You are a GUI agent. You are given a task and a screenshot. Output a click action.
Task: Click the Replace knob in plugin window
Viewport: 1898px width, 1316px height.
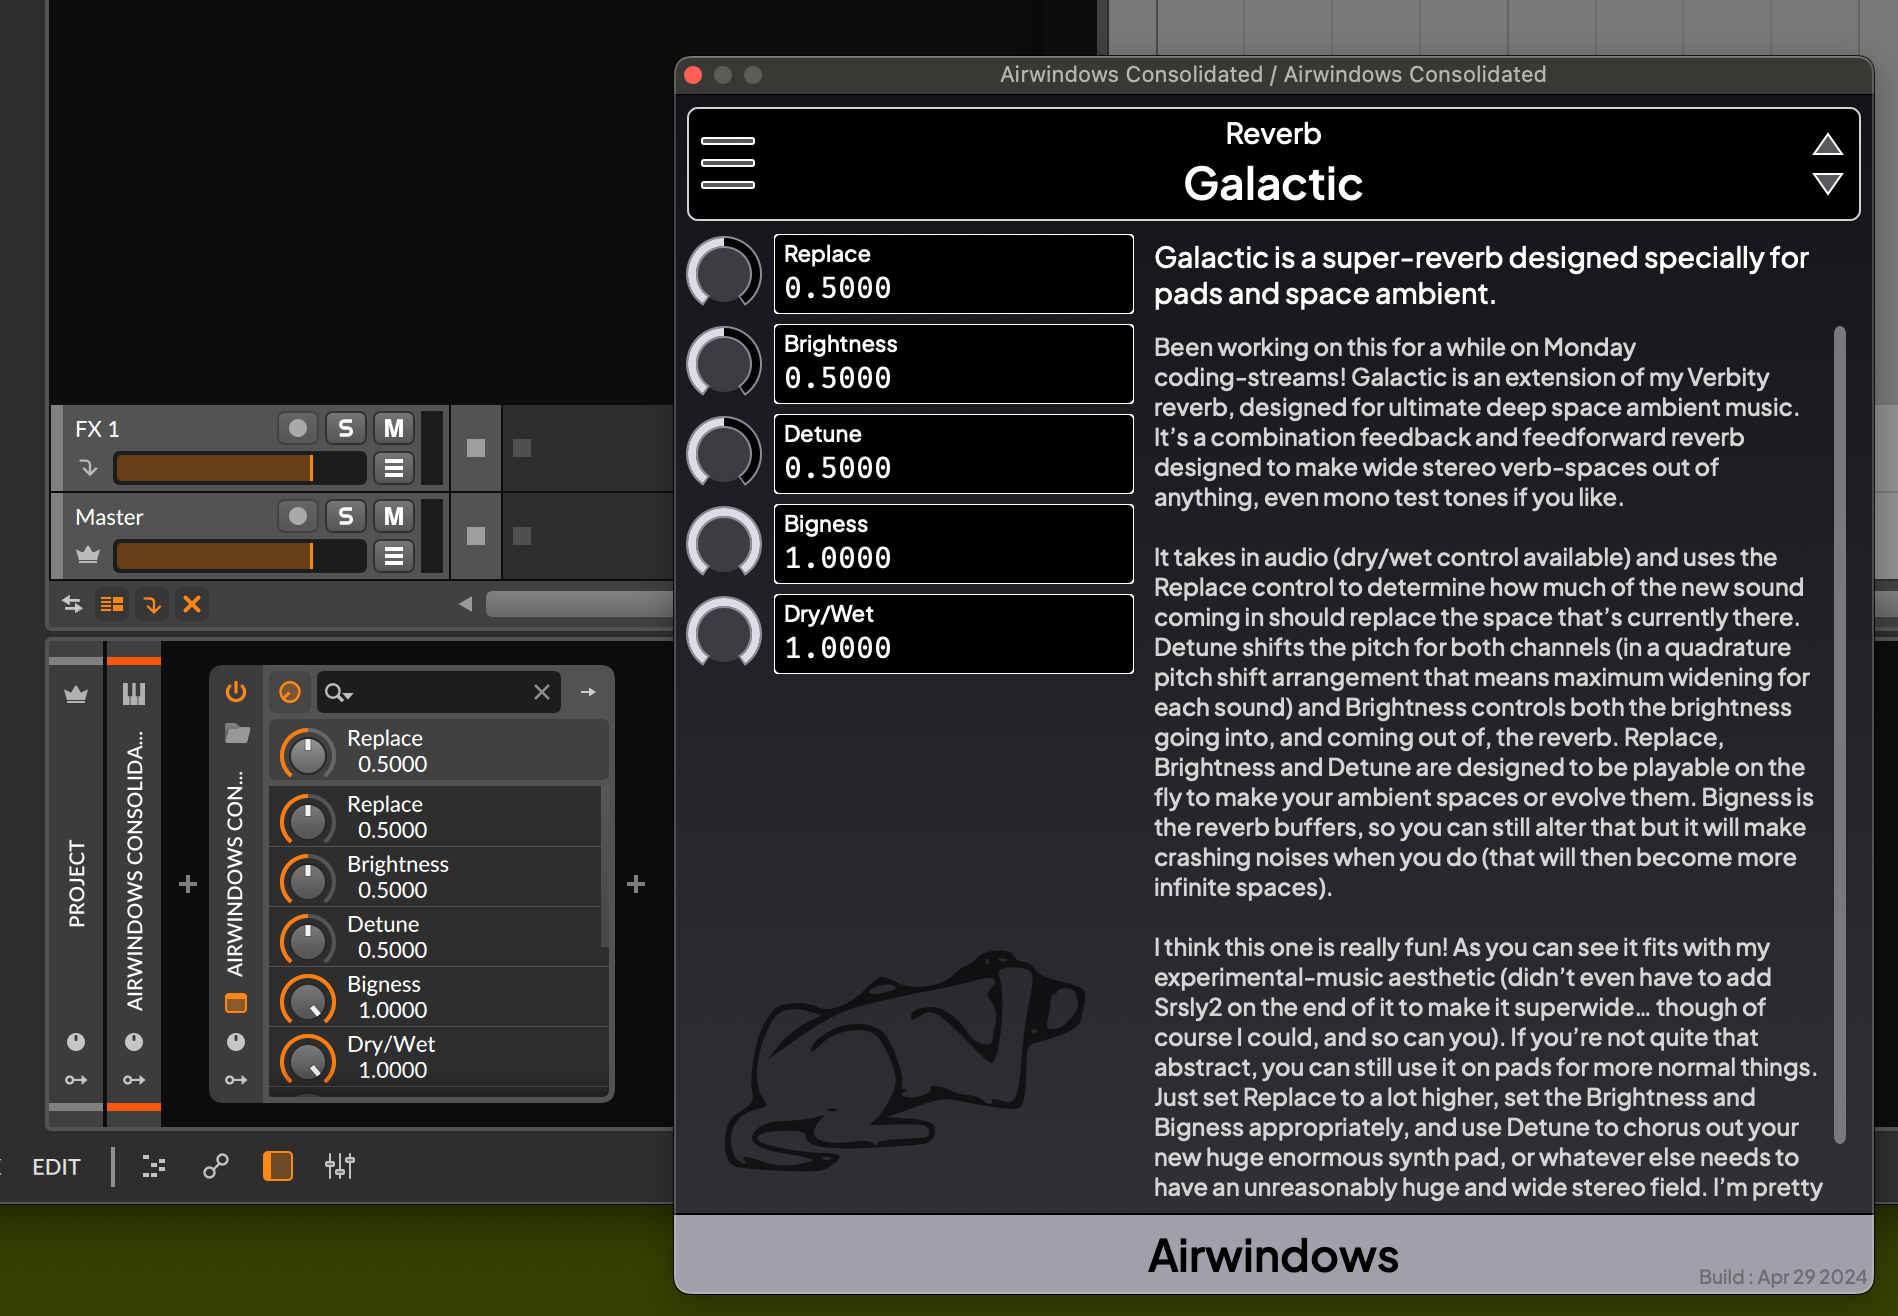(724, 273)
